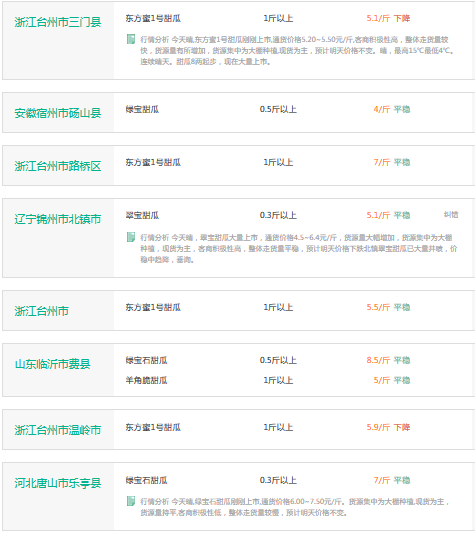Click the small gray link beside 北镇市 price
This screenshot has height=533, width=475.
451,215
